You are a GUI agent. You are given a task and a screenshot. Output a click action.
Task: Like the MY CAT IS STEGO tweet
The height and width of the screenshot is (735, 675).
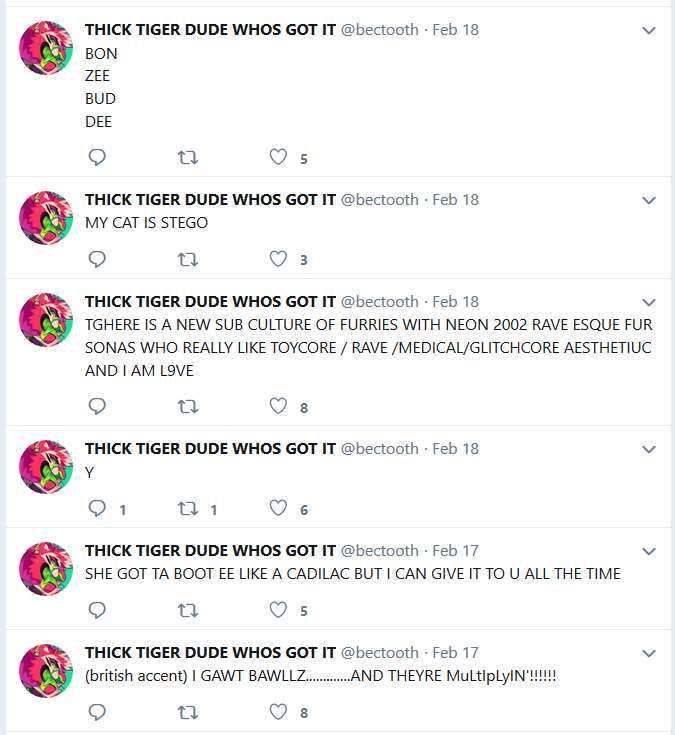click(x=278, y=259)
